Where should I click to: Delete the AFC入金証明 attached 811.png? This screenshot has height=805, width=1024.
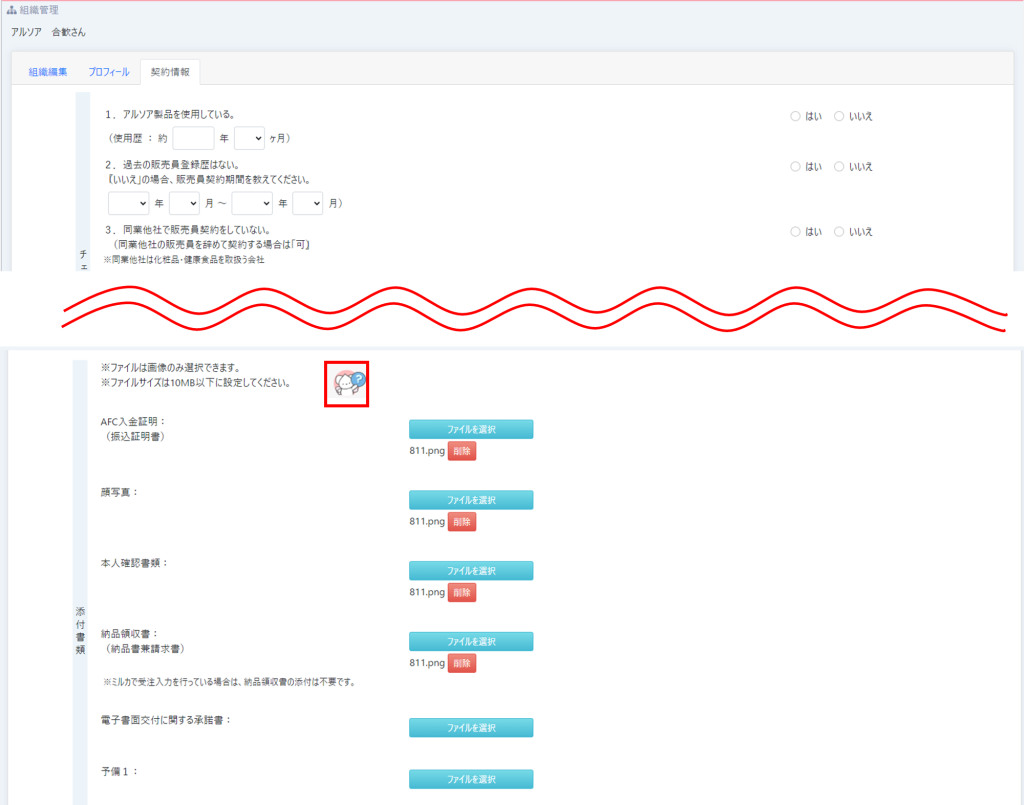coord(461,451)
